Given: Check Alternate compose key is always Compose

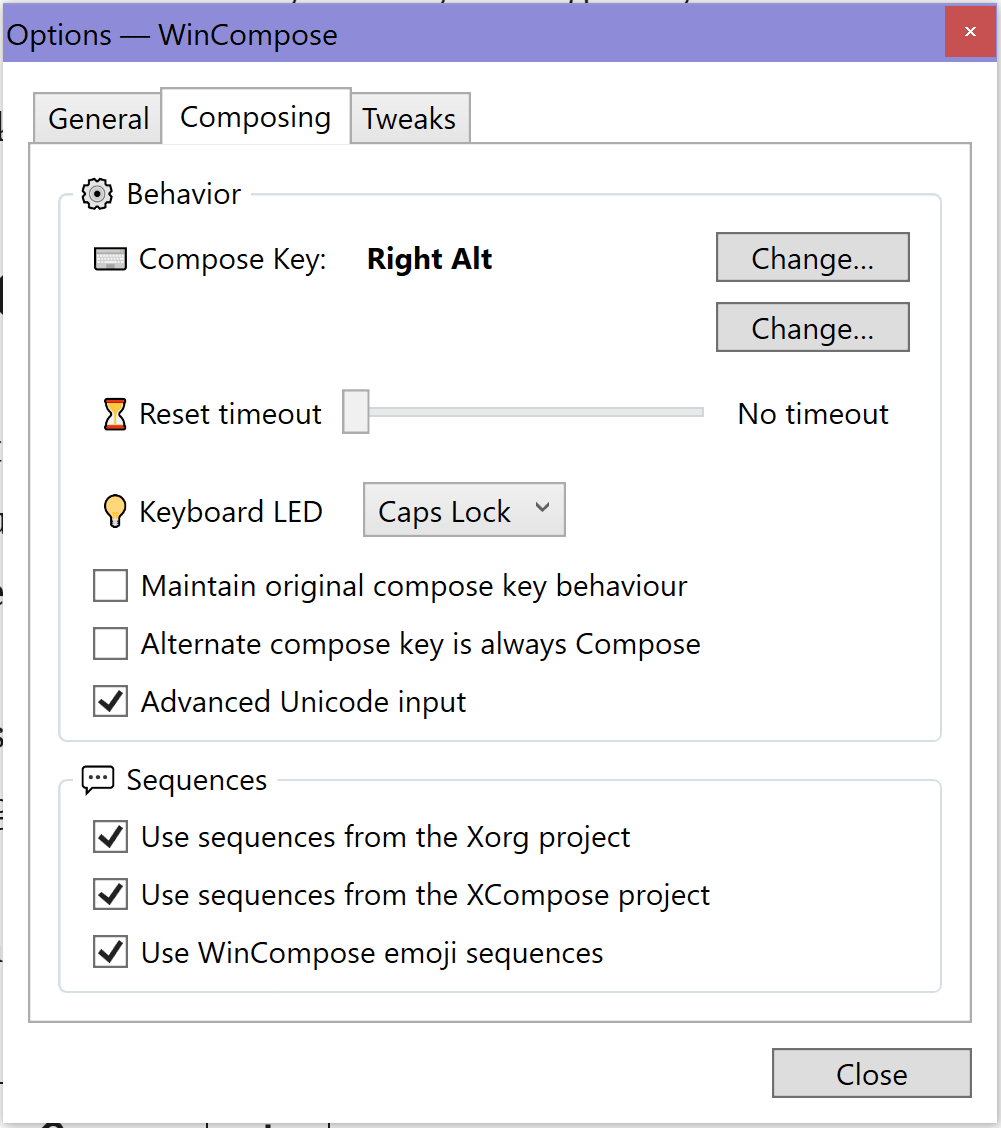Looking at the screenshot, I should (110, 644).
